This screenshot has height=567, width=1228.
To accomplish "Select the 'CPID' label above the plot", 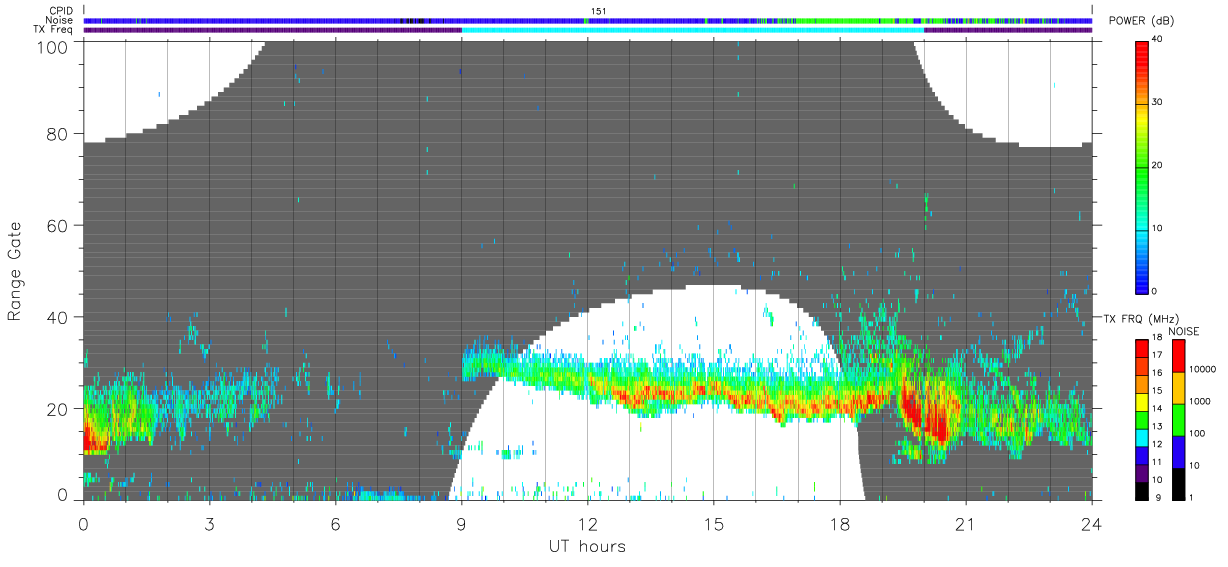I will click(62, 11).
